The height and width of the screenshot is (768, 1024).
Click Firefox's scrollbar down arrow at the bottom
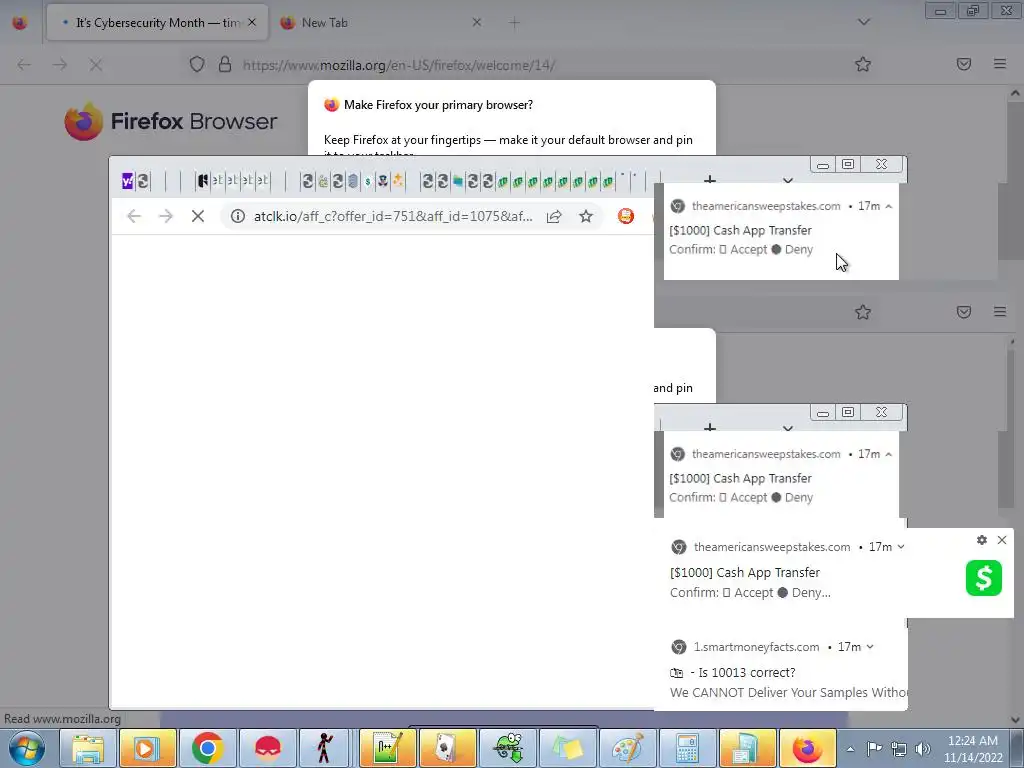1015,720
